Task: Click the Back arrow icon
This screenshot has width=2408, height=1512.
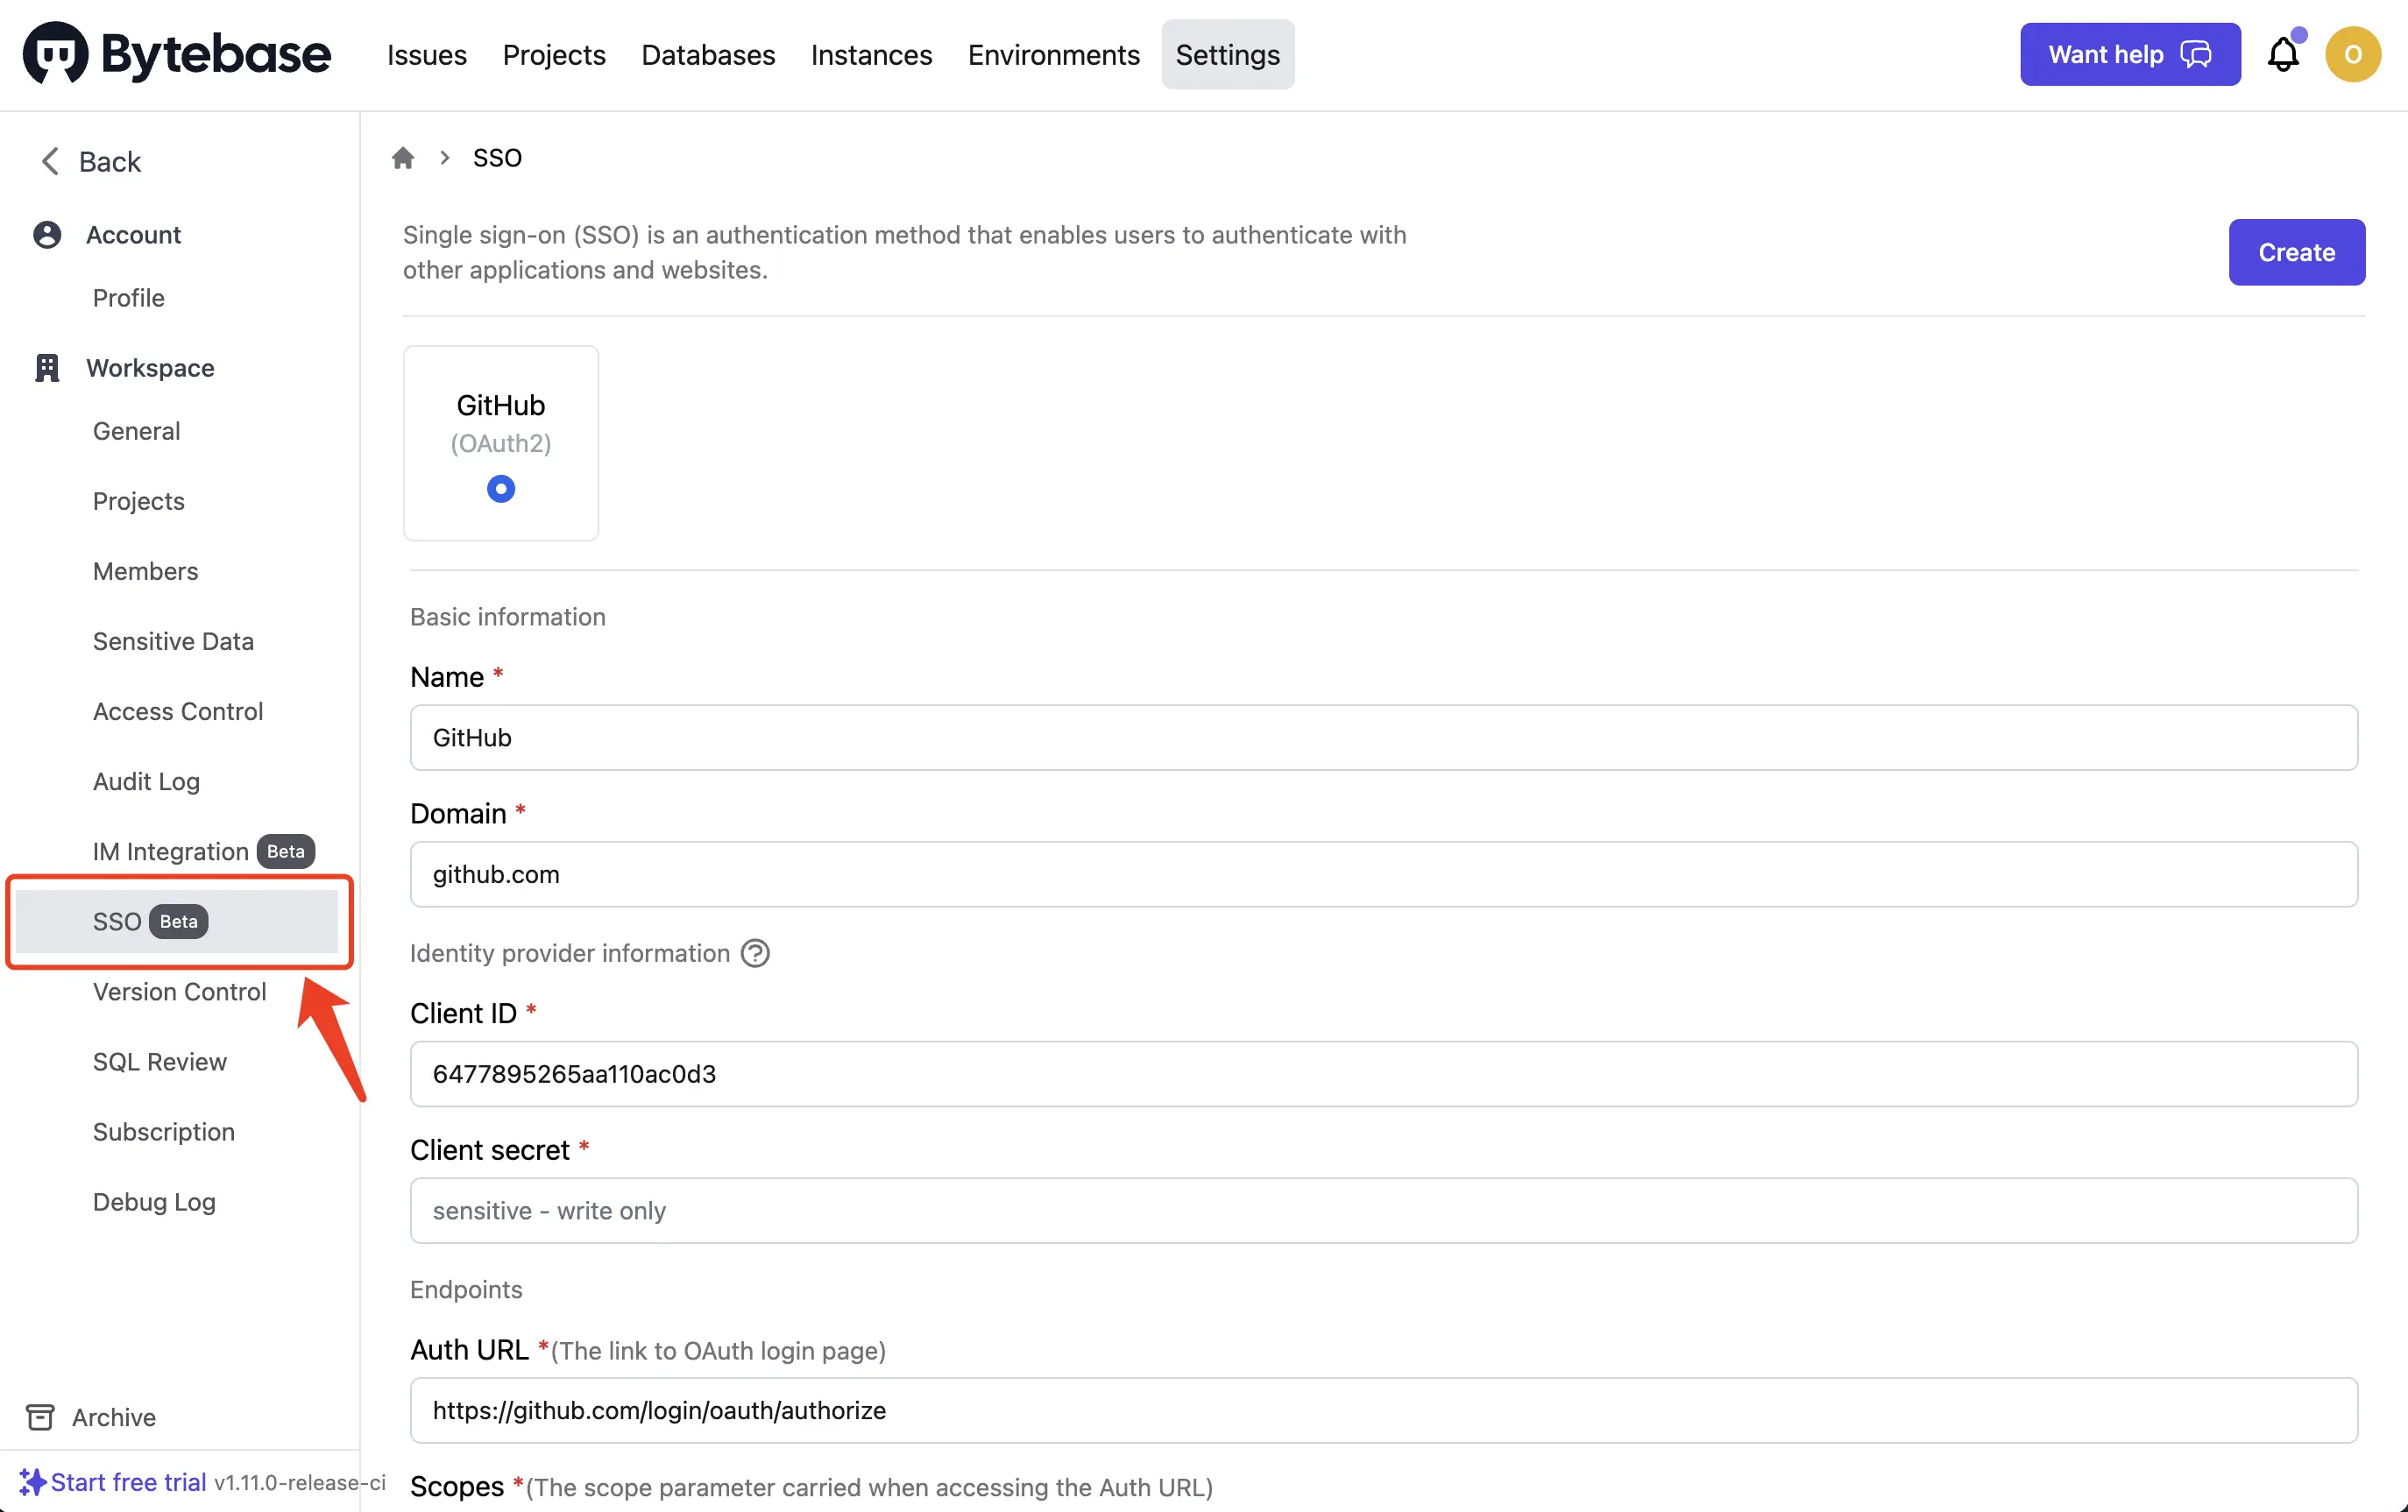Action: [50, 161]
